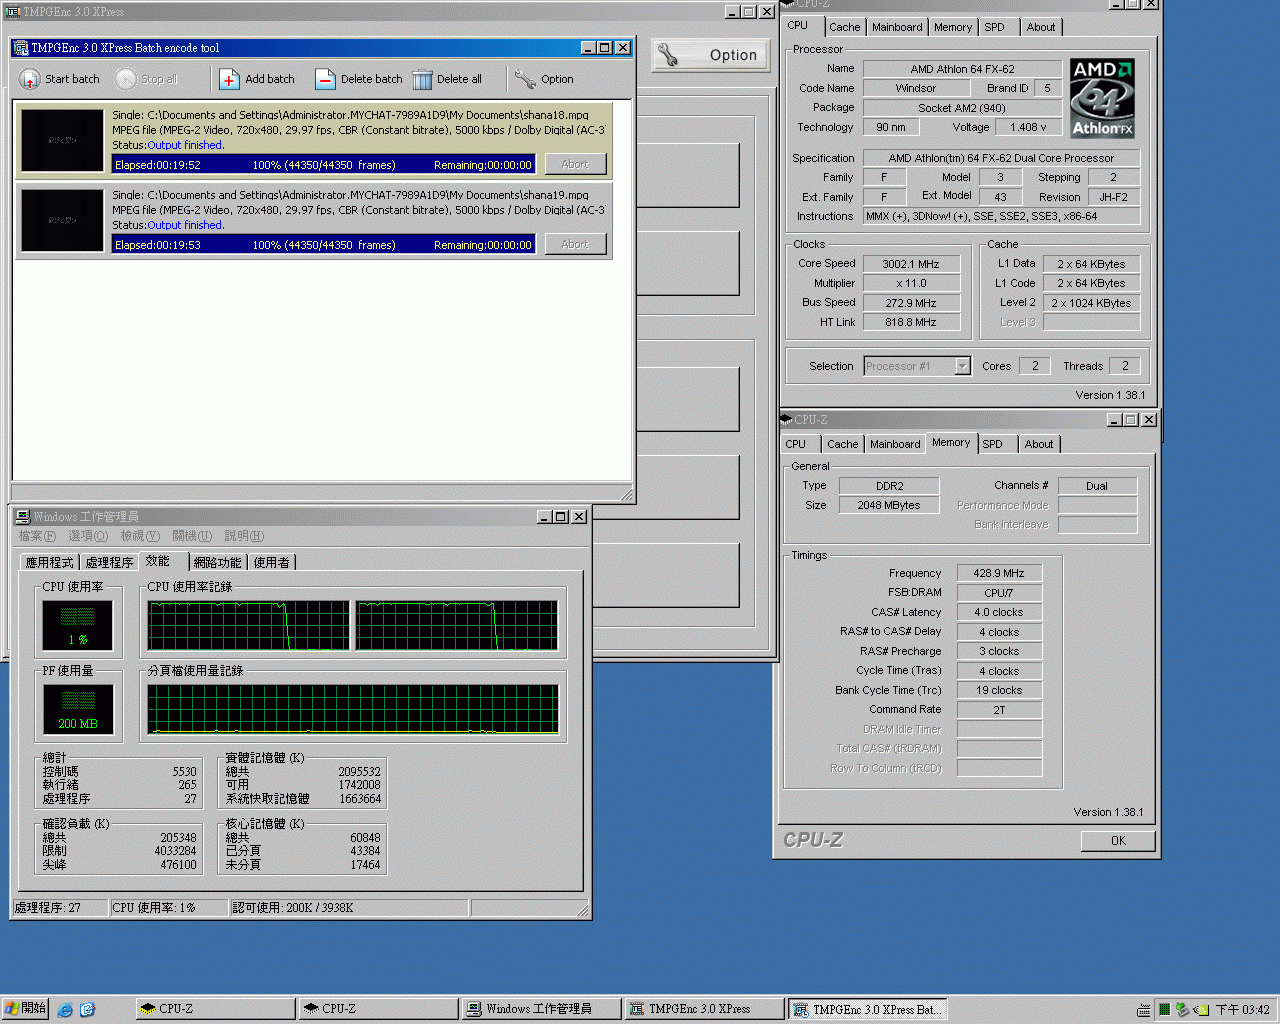The image size is (1280, 1024).
Task: Click the Start batch icon in Batch encode tool
Action: tap(30, 79)
